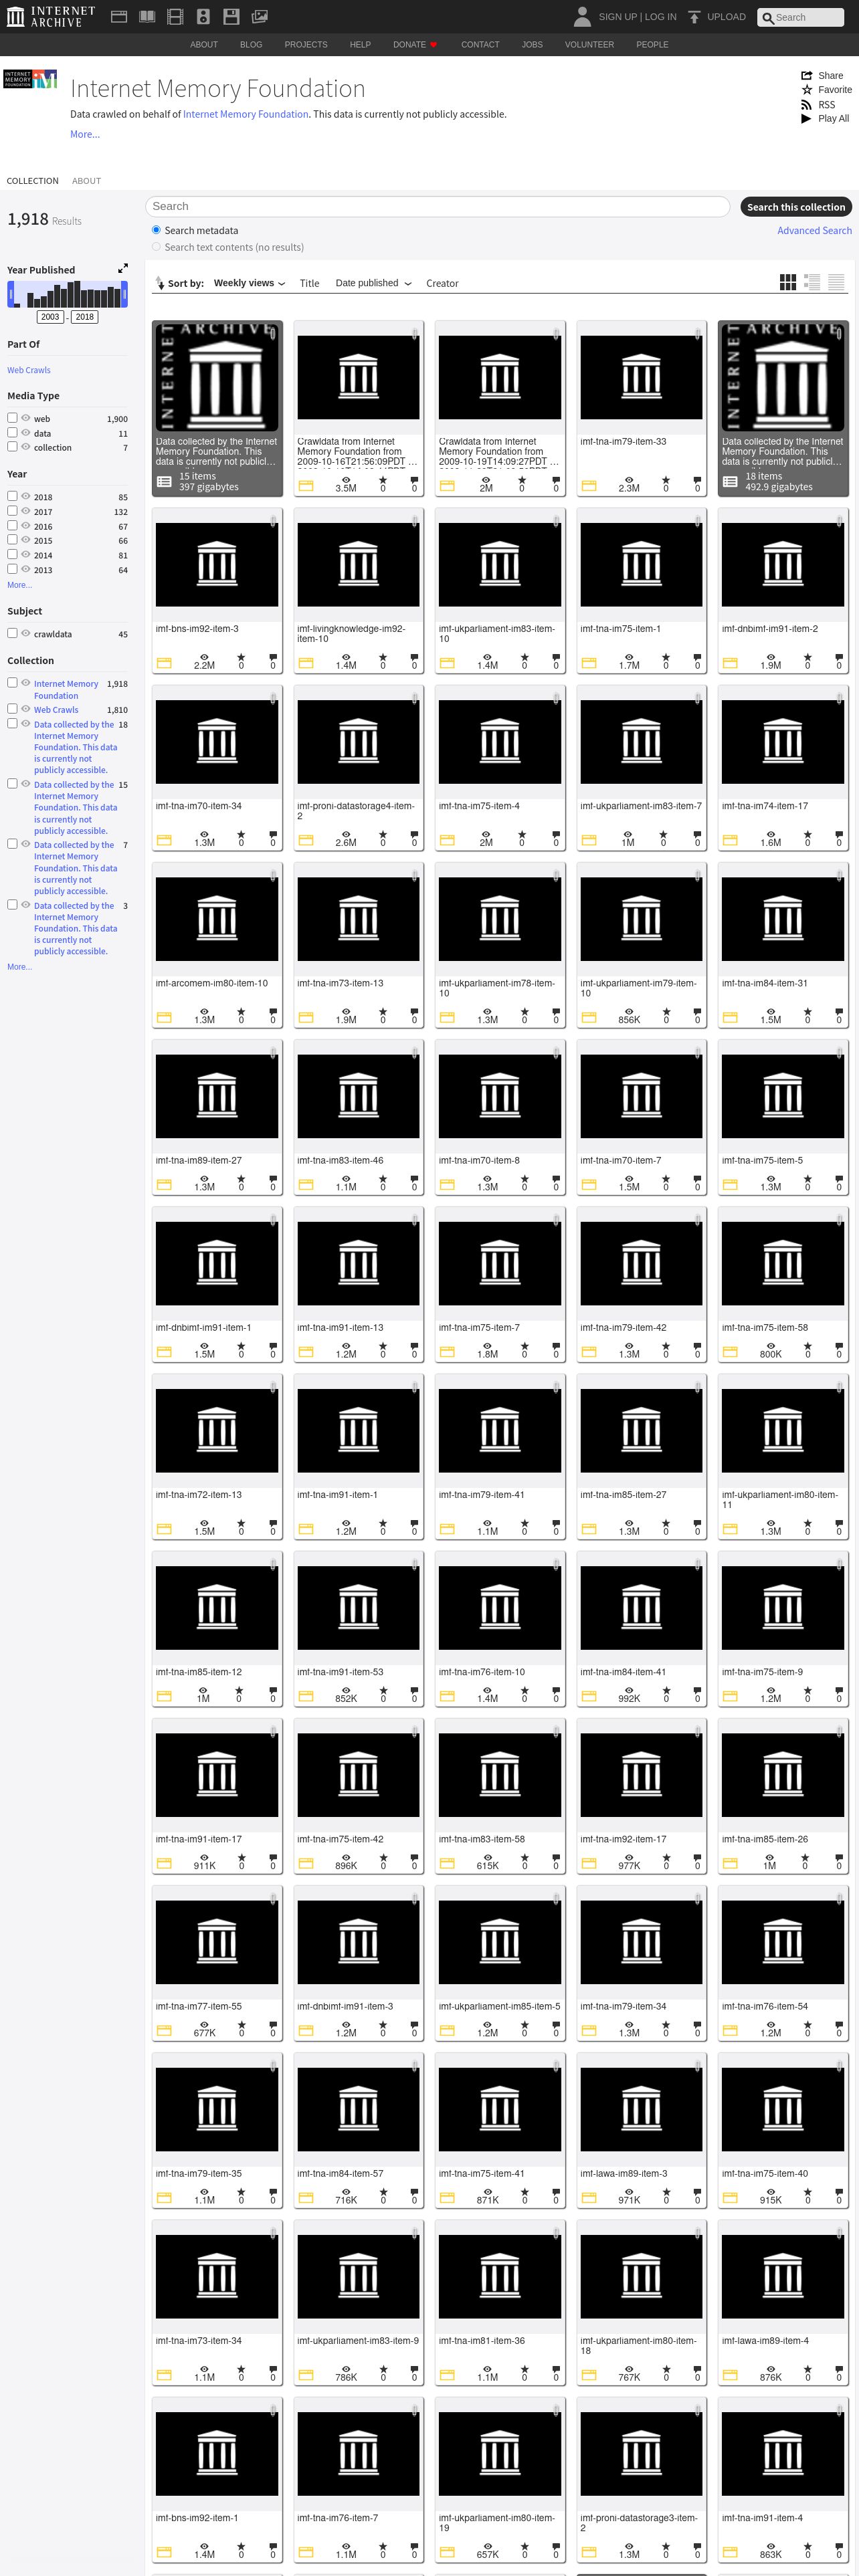Open the imf-livingknowledge-im92-item-10 thumbnail
The height and width of the screenshot is (2576, 859).
coord(358,565)
